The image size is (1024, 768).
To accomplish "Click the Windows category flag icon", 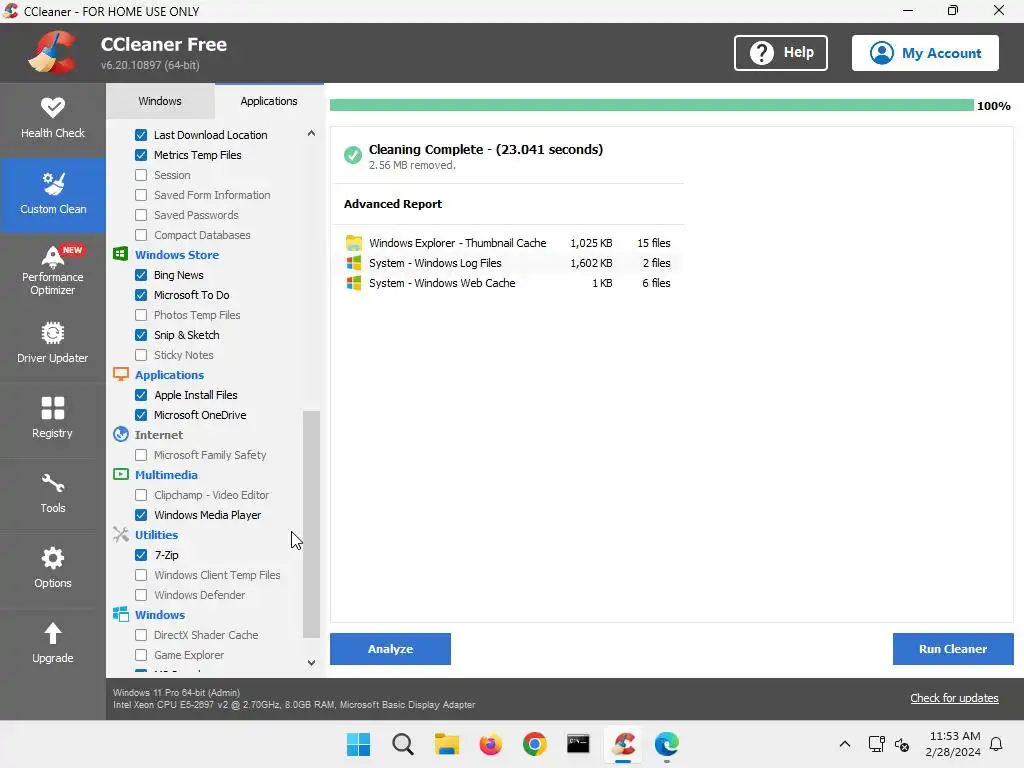I will 120,614.
